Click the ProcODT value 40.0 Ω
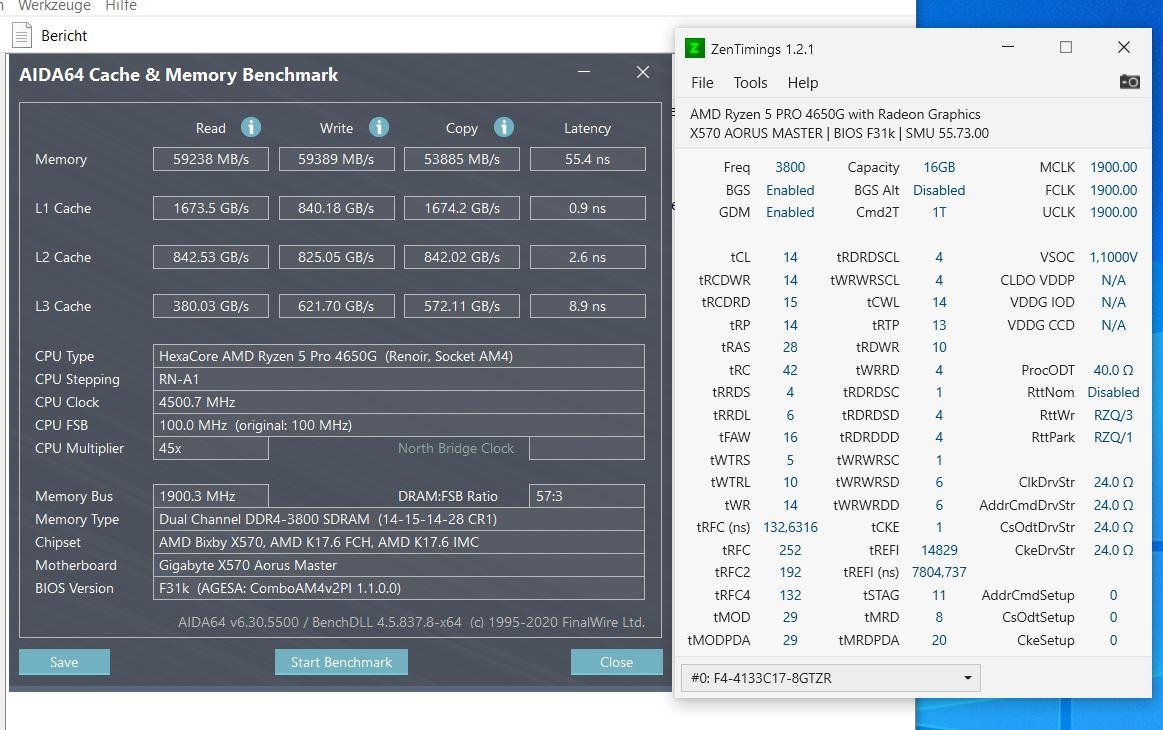This screenshot has width=1163, height=730. click(1113, 370)
